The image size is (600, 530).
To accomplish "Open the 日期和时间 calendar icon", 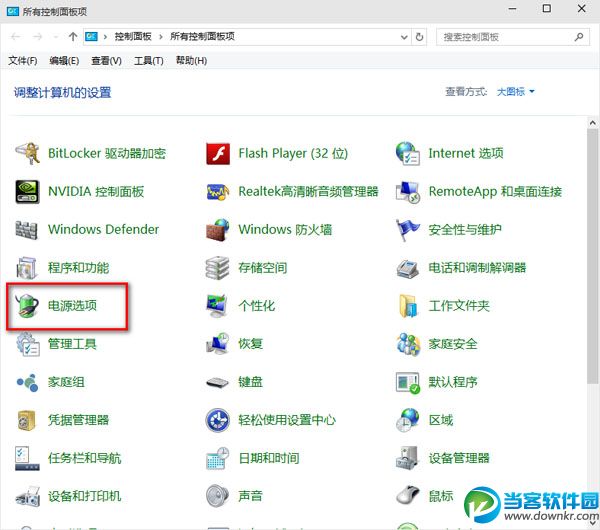I will (x=218, y=458).
